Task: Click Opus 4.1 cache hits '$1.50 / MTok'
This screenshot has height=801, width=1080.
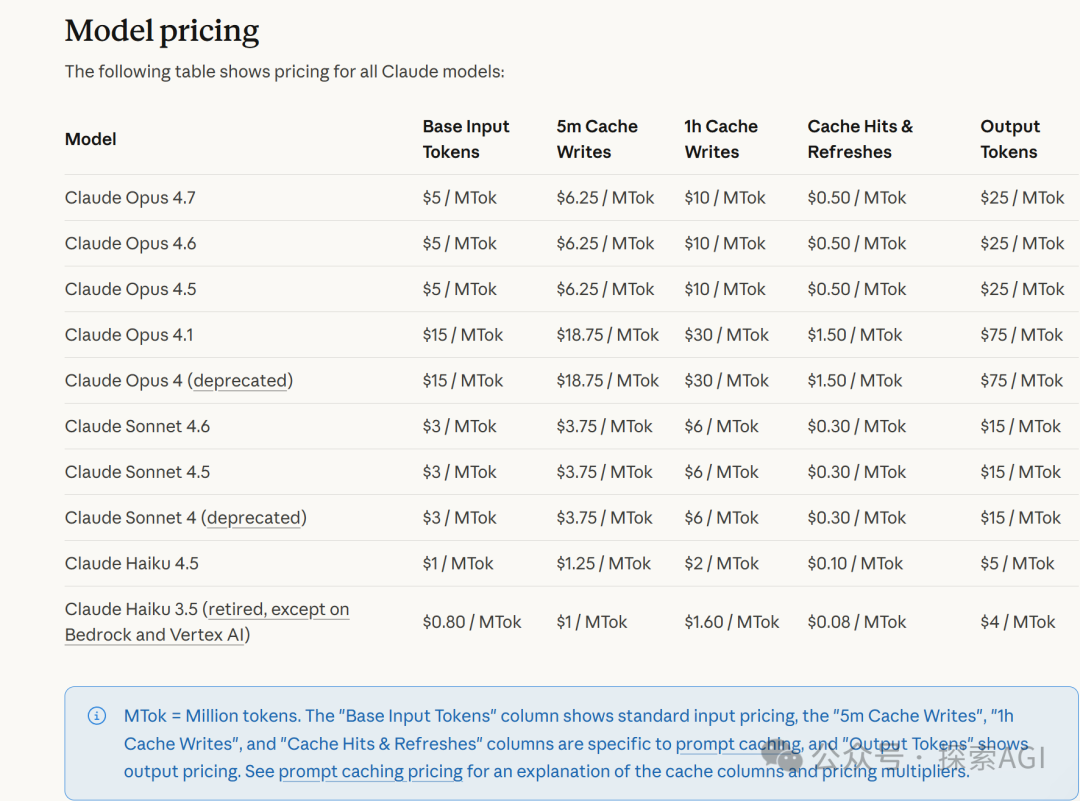Action: coord(855,335)
